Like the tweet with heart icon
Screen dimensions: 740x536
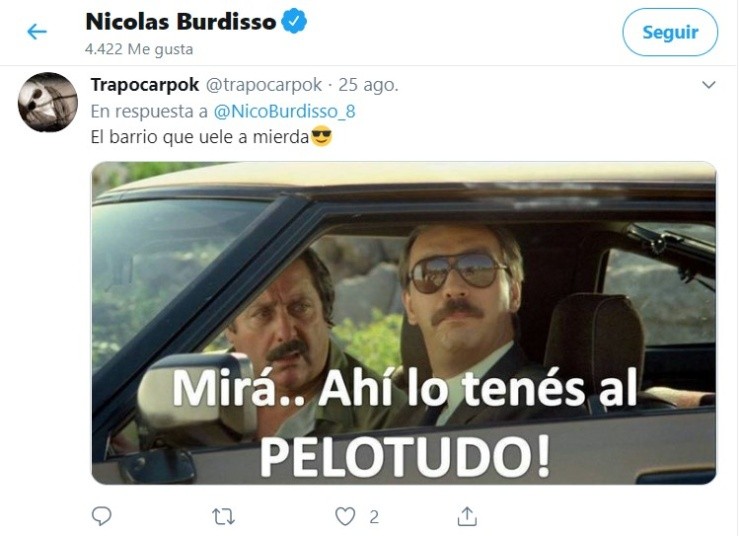click(345, 516)
